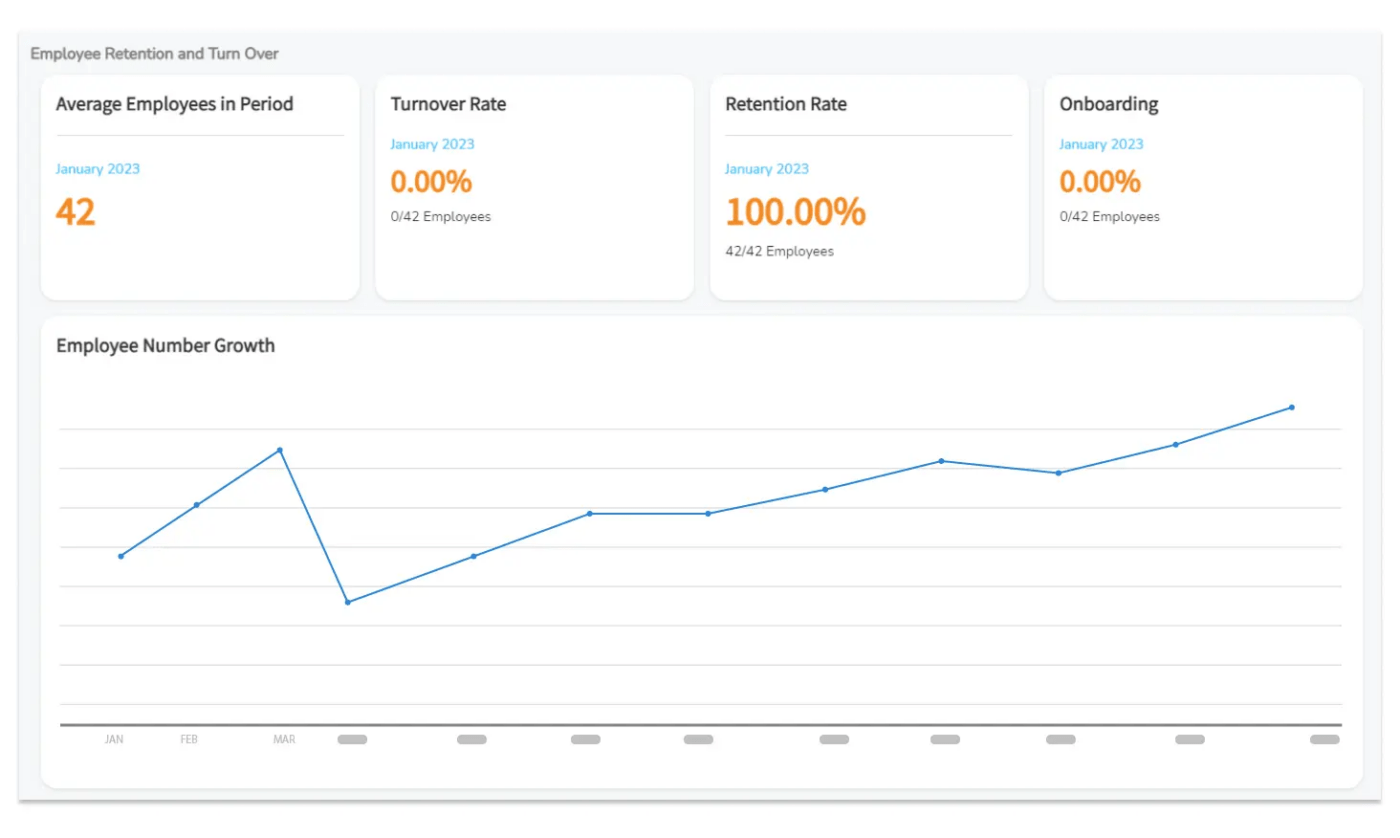Click January 2023 in Average Employees card
Screen dimensions: 1400x838
tap(98, 169)
